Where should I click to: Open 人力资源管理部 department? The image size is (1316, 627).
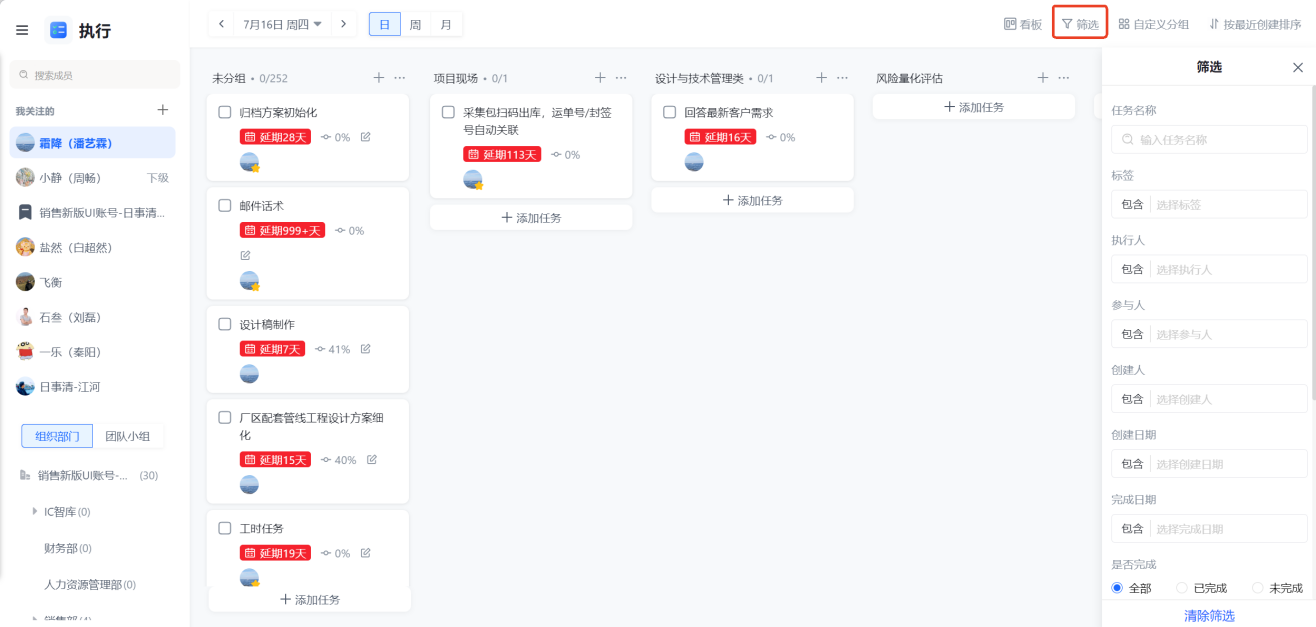point(89,584)
